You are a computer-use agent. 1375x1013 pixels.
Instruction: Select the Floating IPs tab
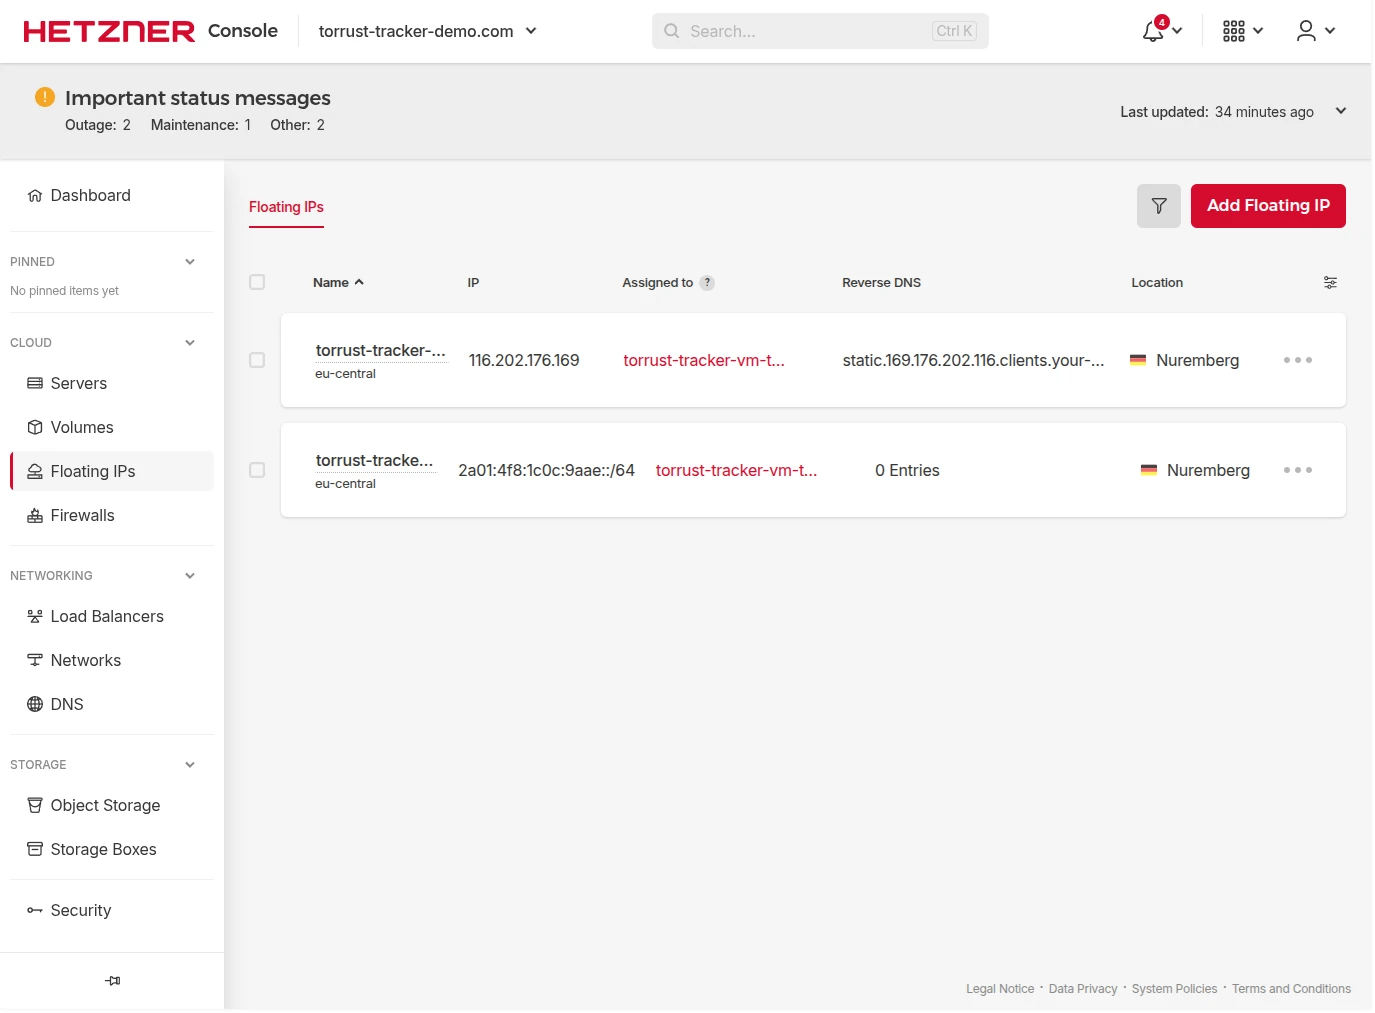[x=286, y=207]
